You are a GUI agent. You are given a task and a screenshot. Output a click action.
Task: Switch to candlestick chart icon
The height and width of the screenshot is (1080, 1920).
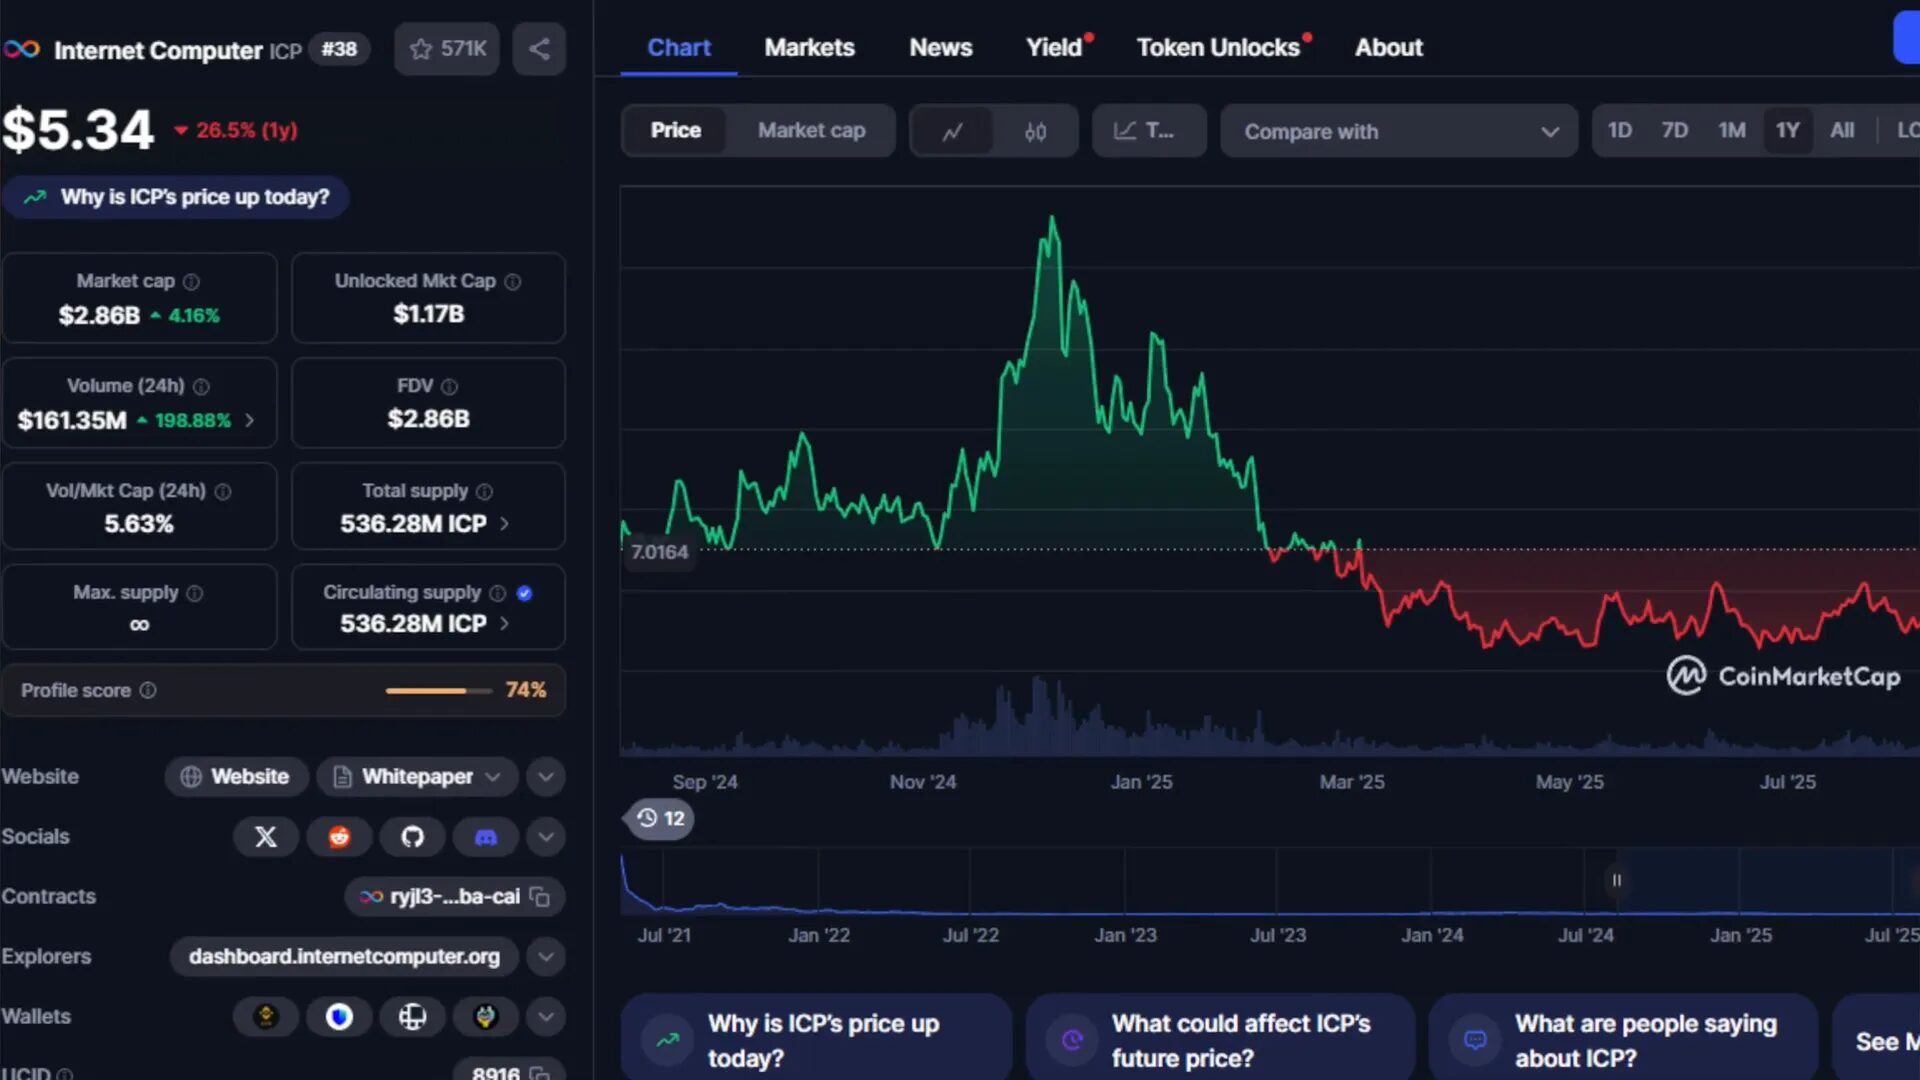[x=1036, y=130]
